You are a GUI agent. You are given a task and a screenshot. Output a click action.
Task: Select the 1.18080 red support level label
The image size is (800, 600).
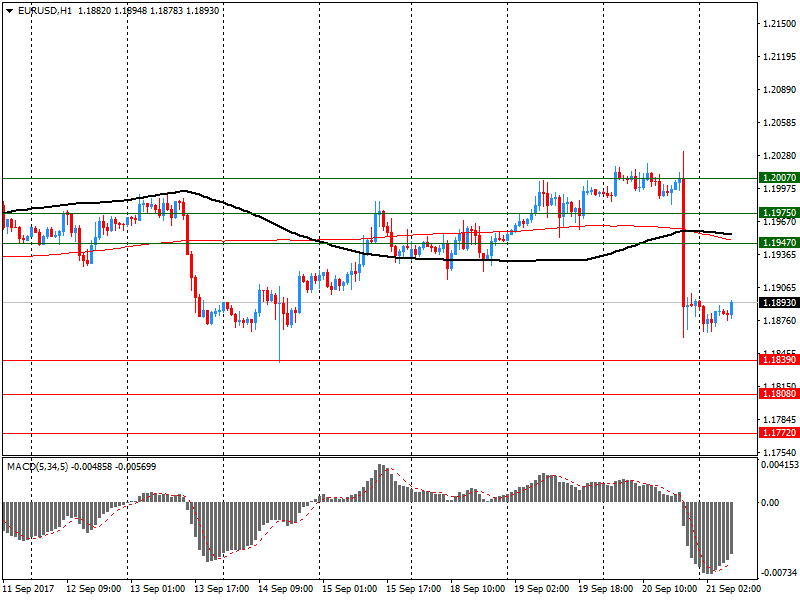pyautogui.click(x=779, y=393)
